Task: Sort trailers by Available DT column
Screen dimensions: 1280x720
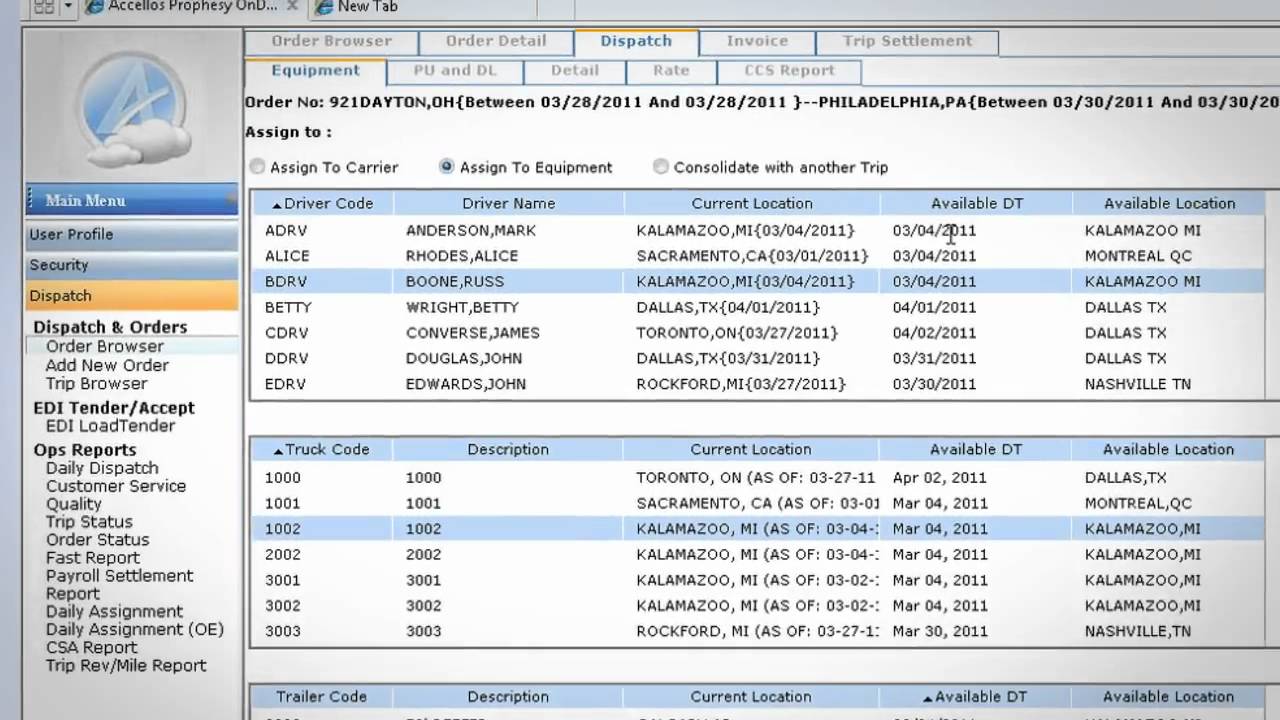Action: [976, 697]
